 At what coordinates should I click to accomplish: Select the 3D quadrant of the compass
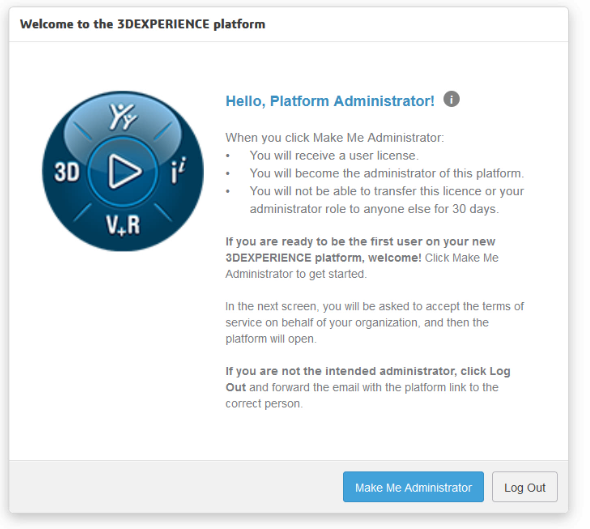click(x=67, y=172)
